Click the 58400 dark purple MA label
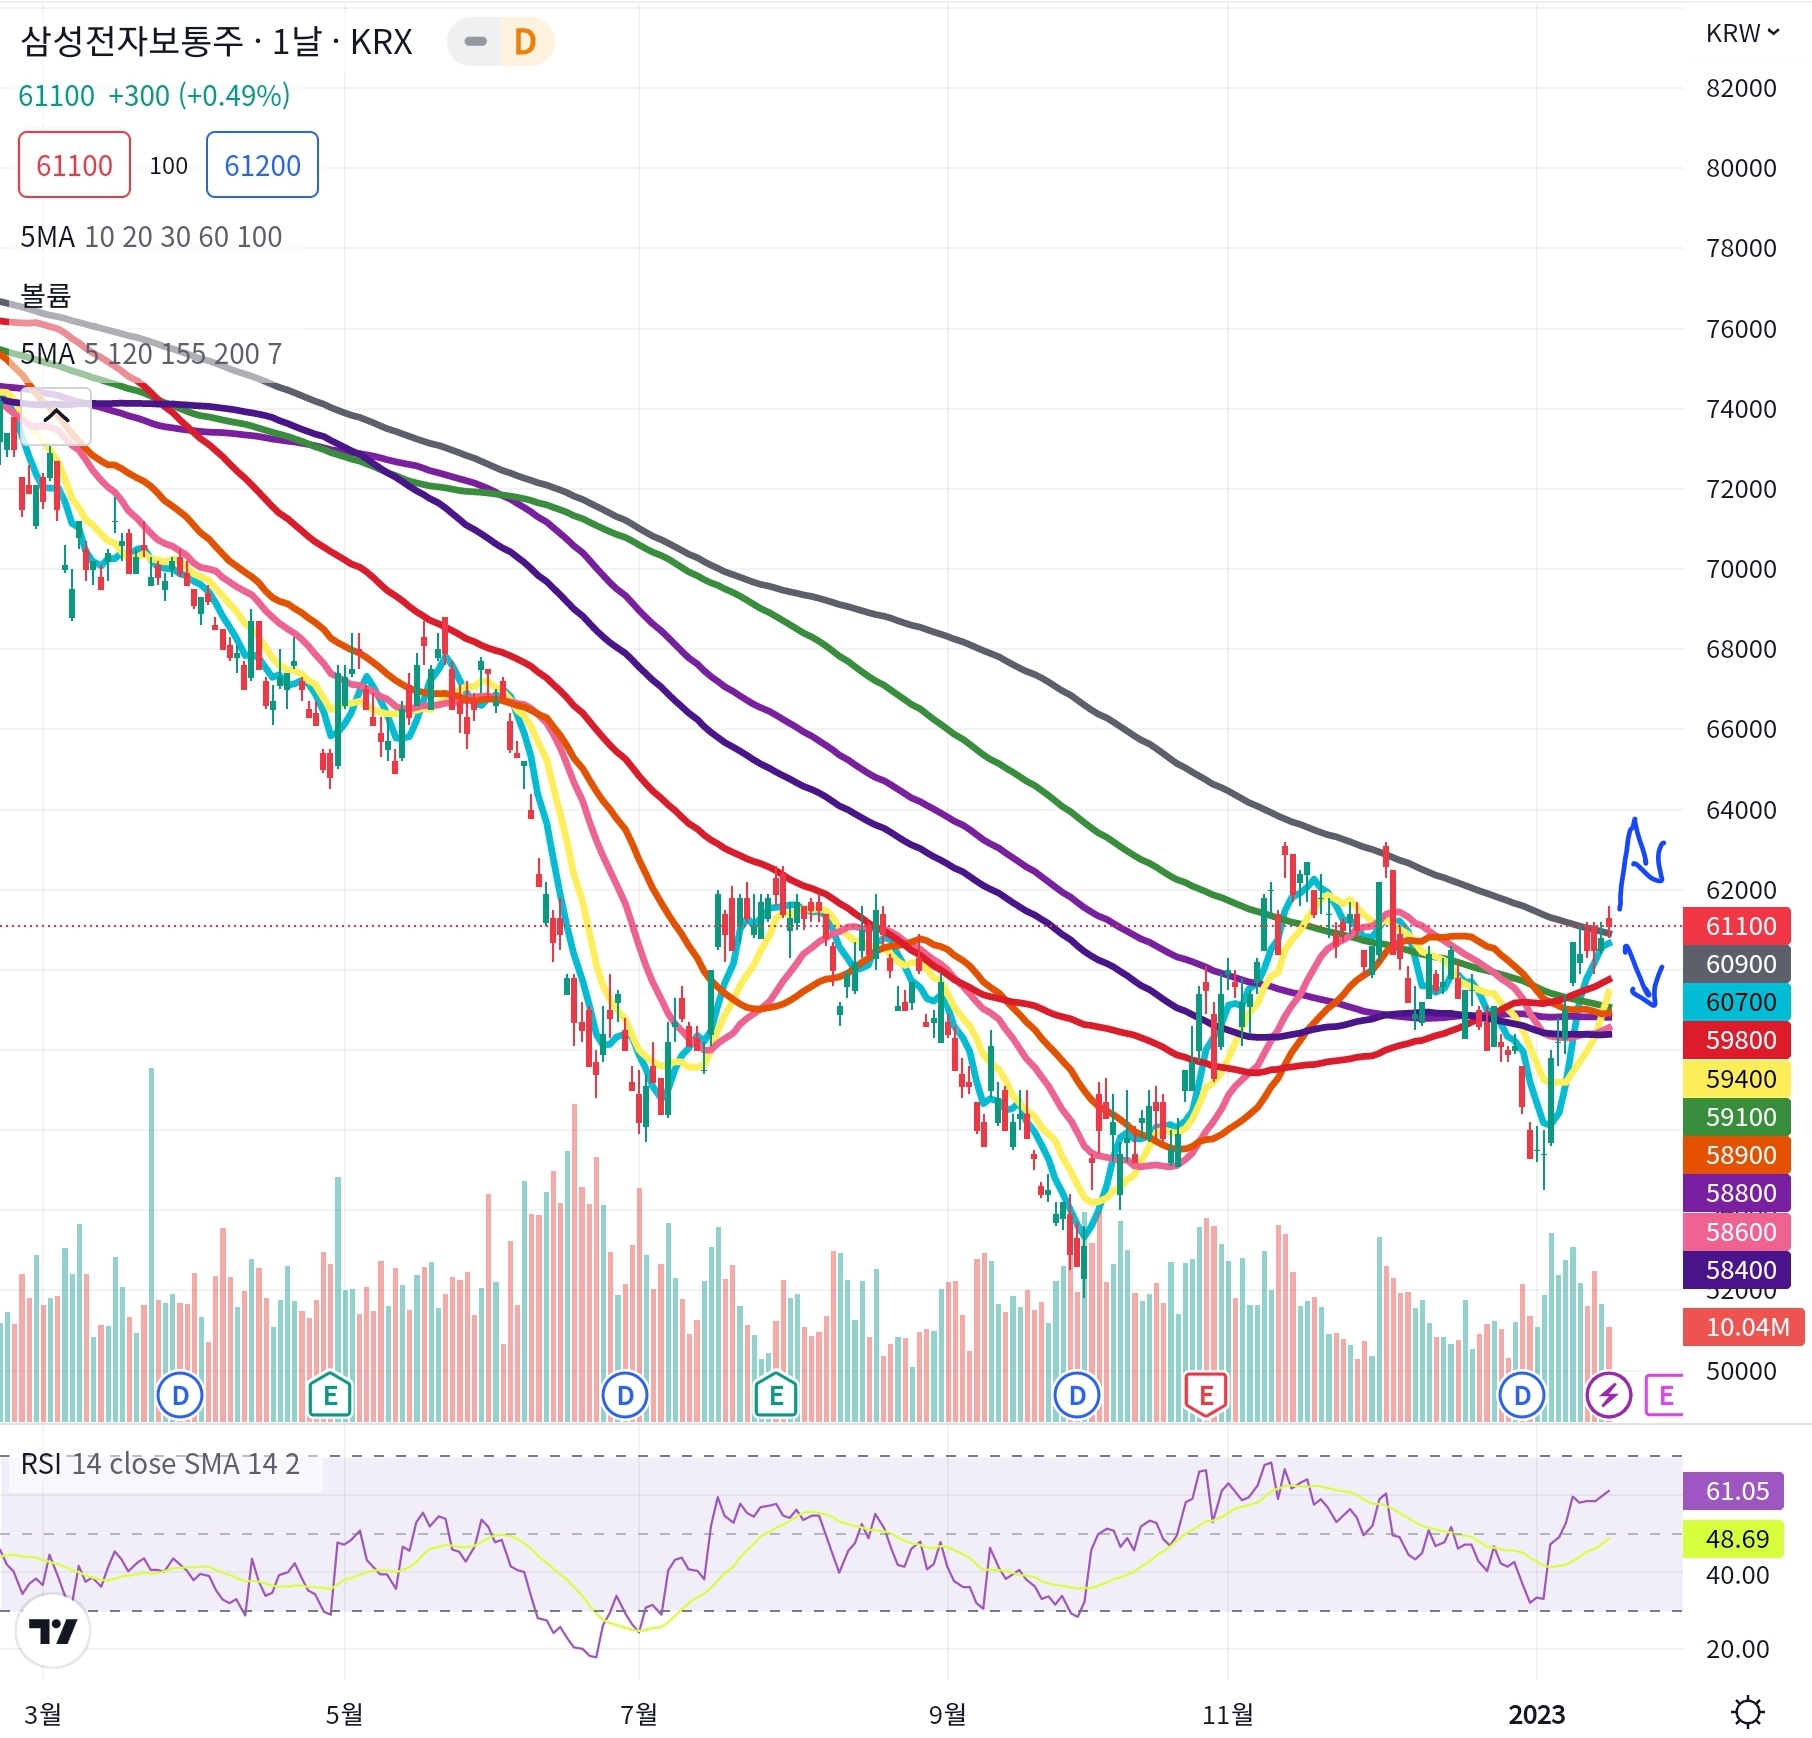The width and height of the screenshot is (1812, 1738). [x=1738, y=1270]
